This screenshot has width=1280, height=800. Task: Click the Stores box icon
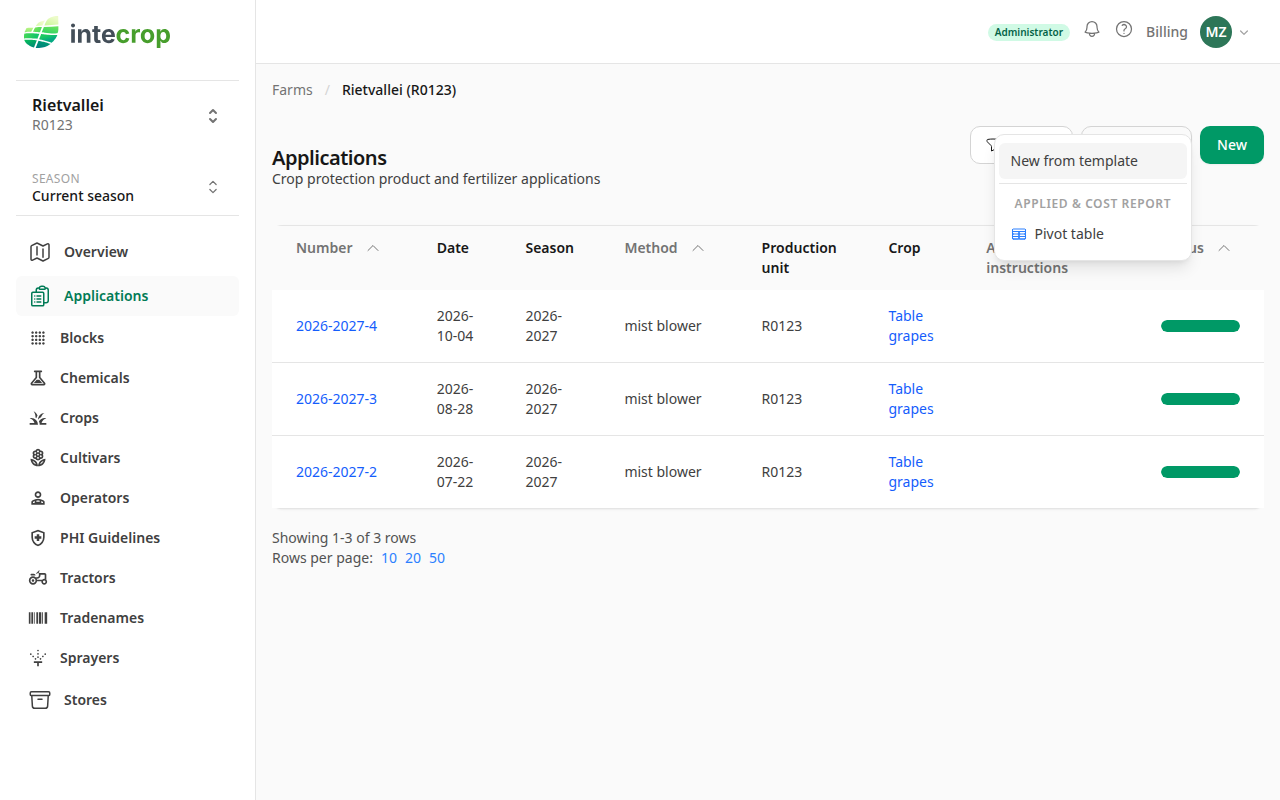coord(40,700)
